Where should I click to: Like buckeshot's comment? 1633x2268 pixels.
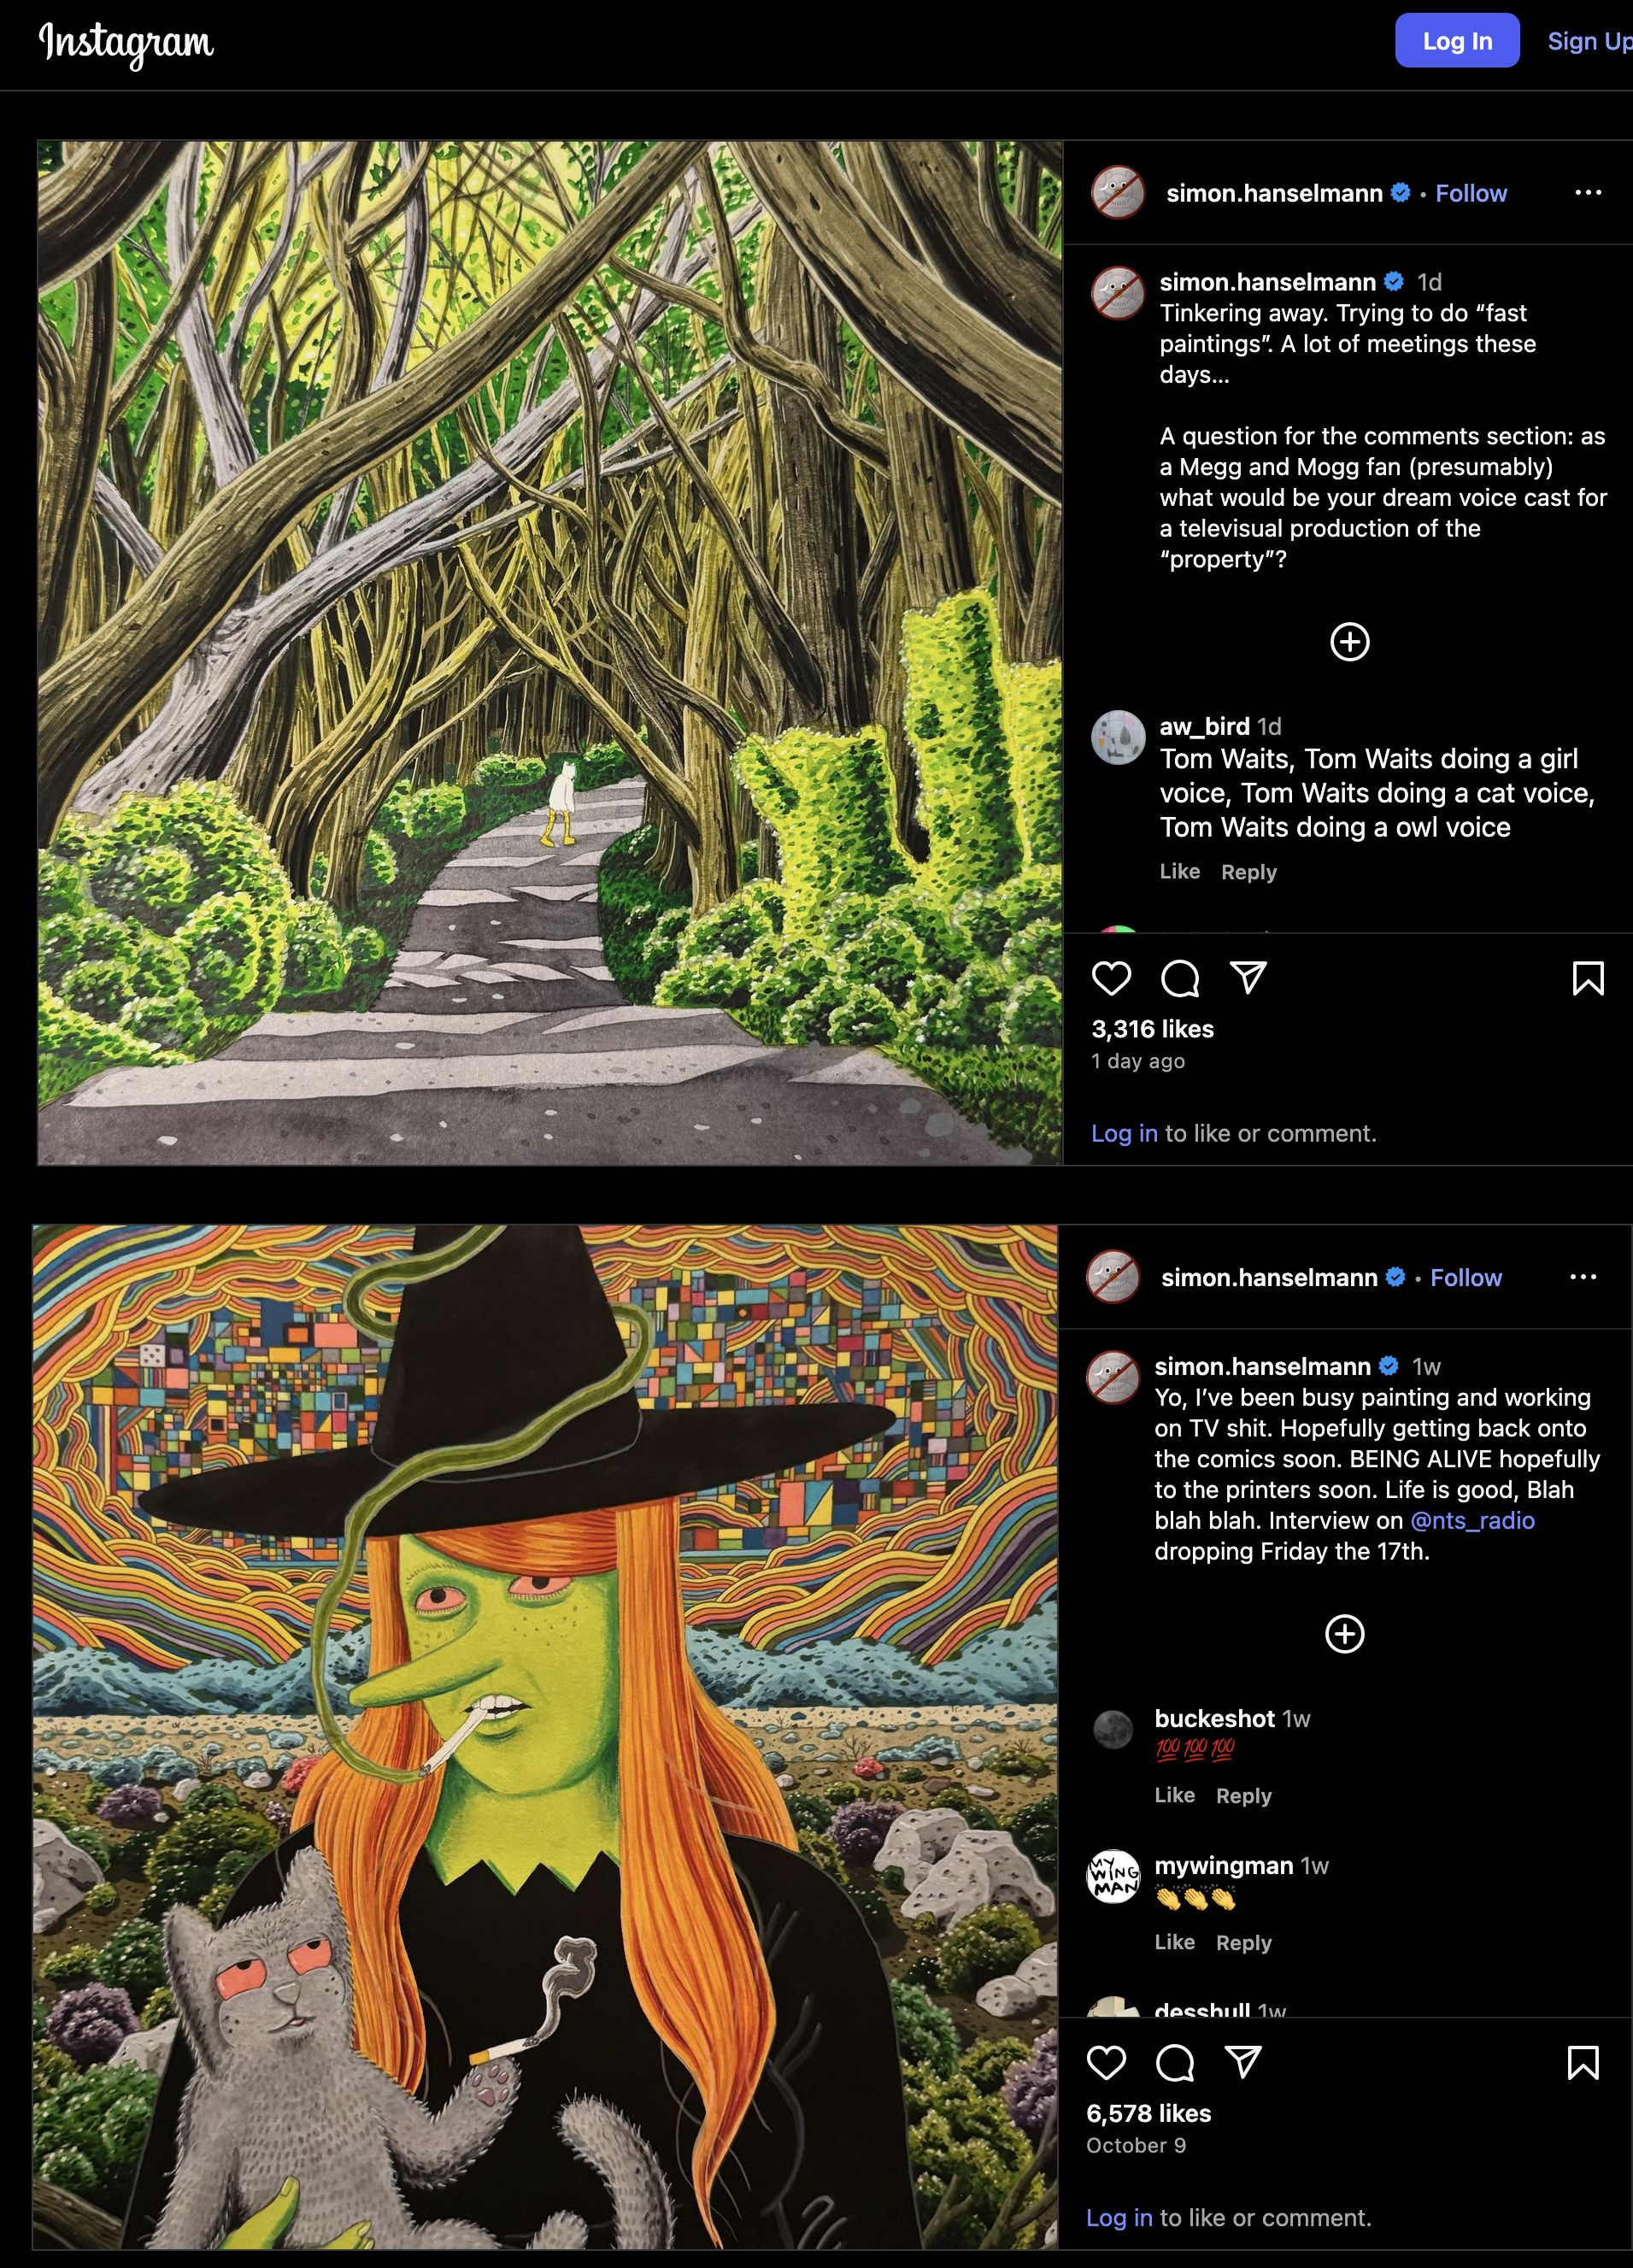tap(1174, 1795)
